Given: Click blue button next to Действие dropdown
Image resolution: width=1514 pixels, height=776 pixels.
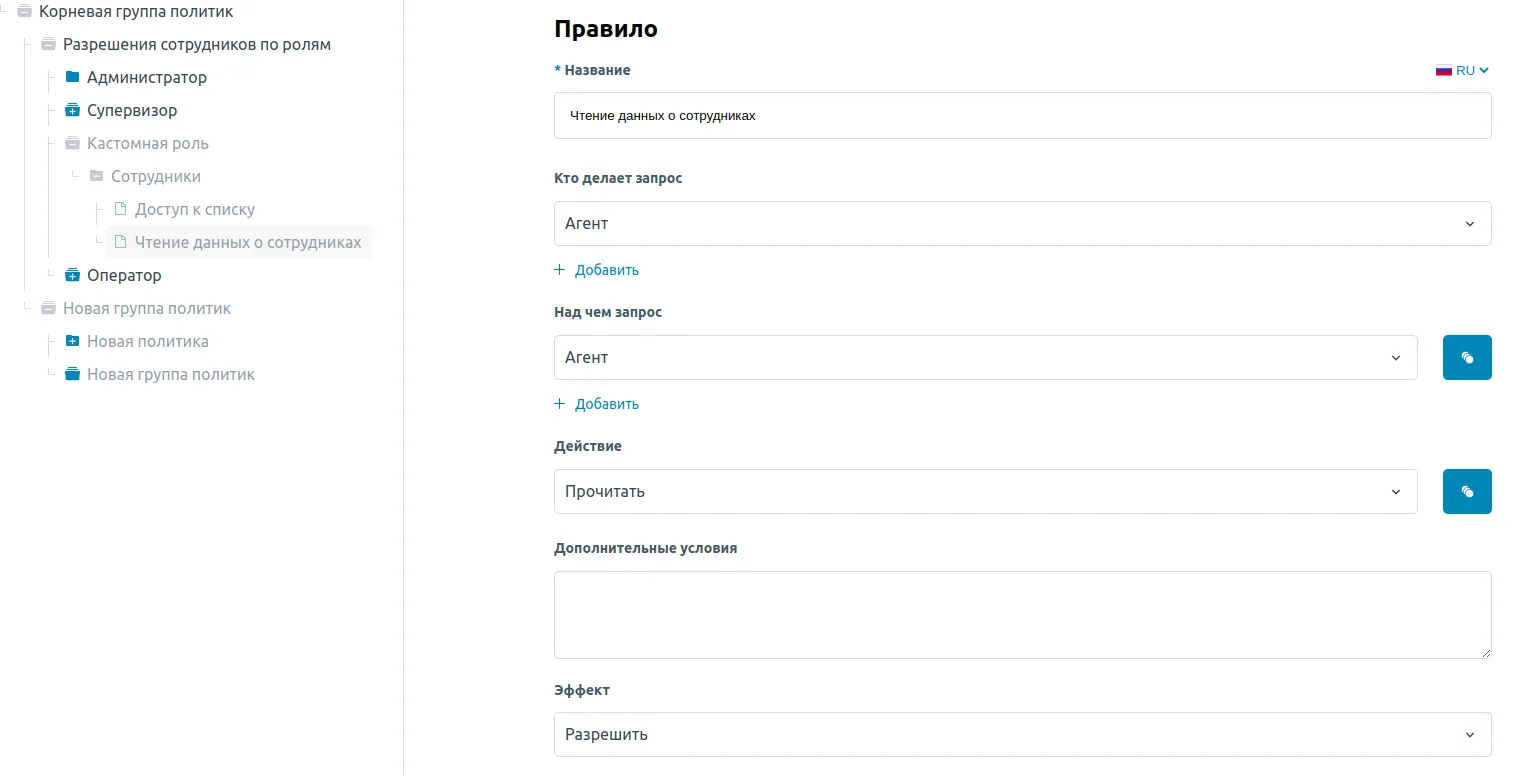Looking at the screenshot, I should (1466, 491).
